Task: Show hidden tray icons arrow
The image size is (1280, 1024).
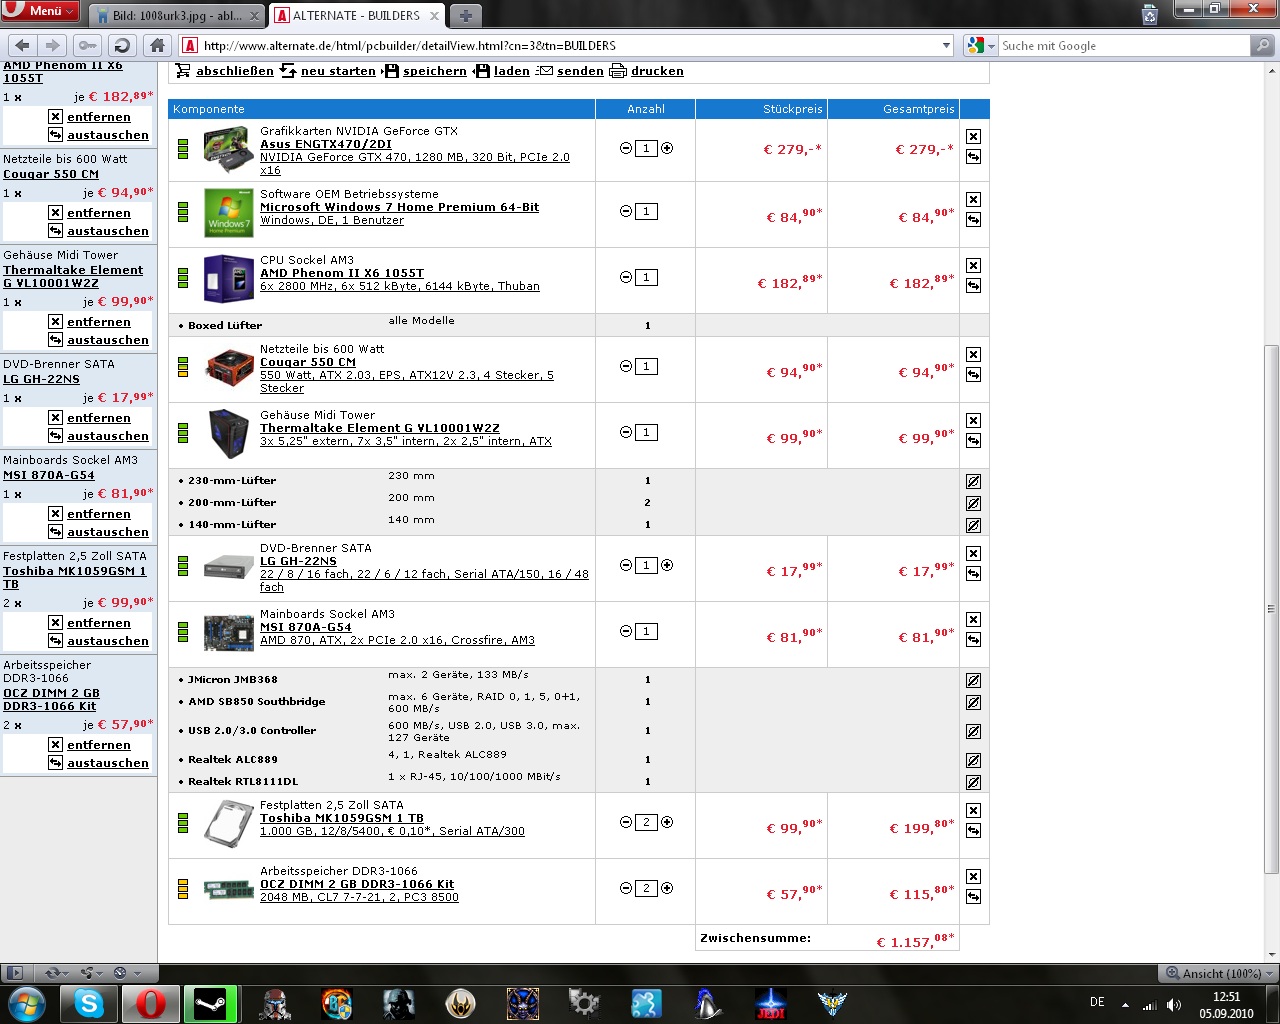Action: pos(1125,1005)
